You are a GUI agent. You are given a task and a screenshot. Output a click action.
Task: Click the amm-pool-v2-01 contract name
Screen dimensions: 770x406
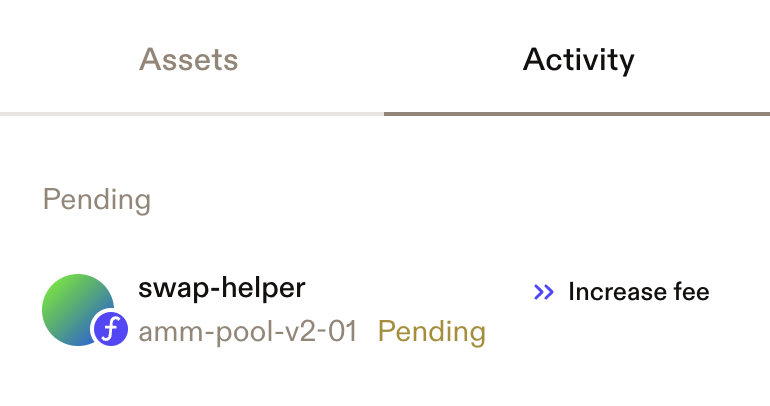point(248,331)
